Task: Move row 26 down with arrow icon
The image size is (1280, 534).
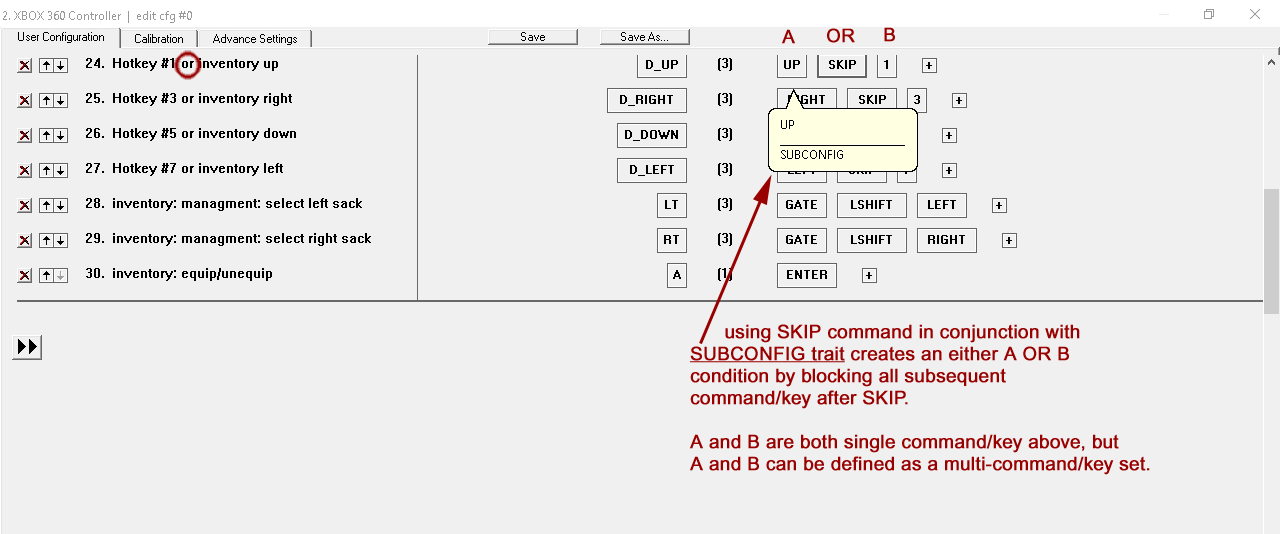Action: 61,136
